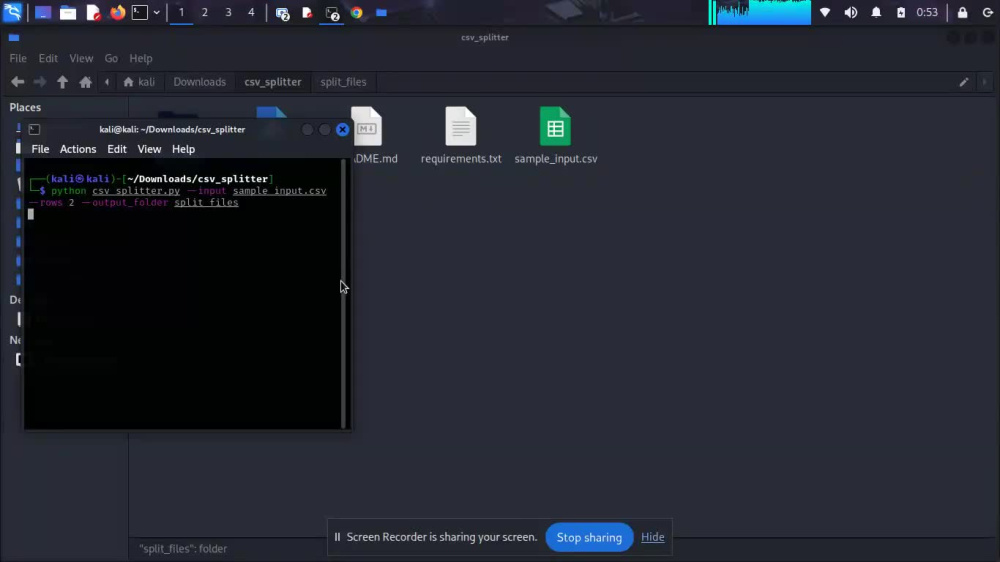The height and width of the screenshot is (562, 1000).
Task: Select the sample_input.csv file
Action: coord(555,136)
